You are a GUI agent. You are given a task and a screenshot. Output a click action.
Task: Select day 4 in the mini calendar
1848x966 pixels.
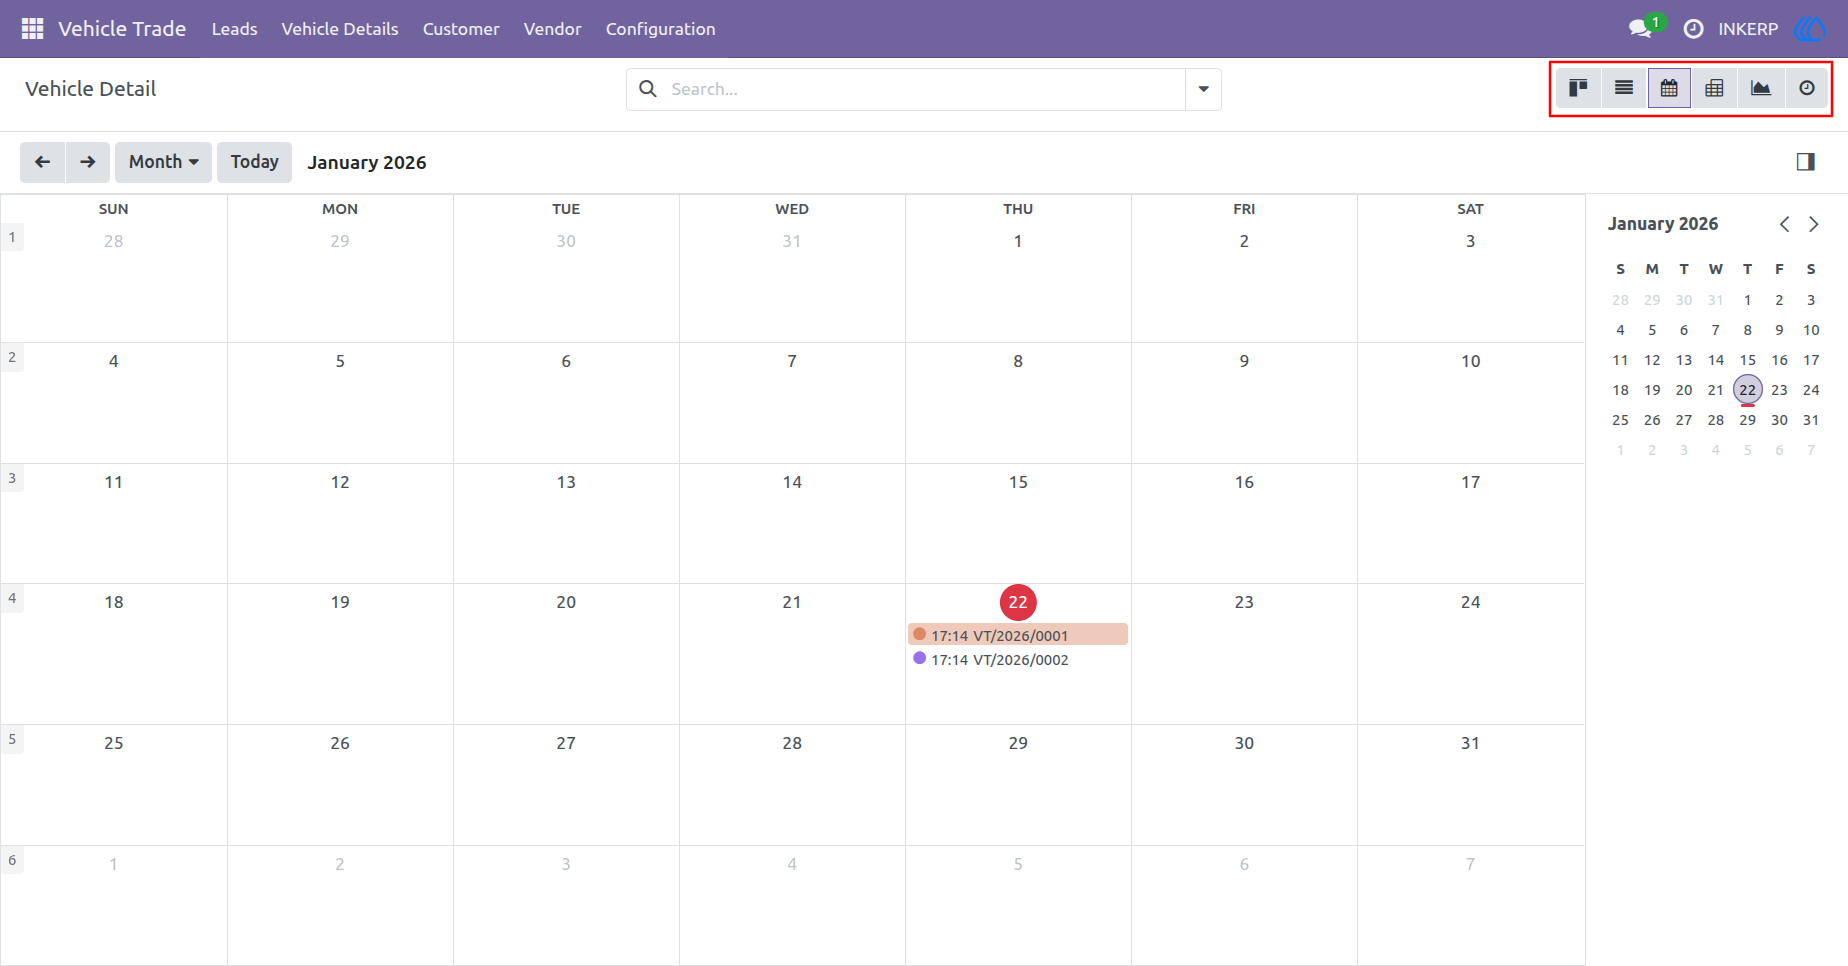[x=1620, y=330]
